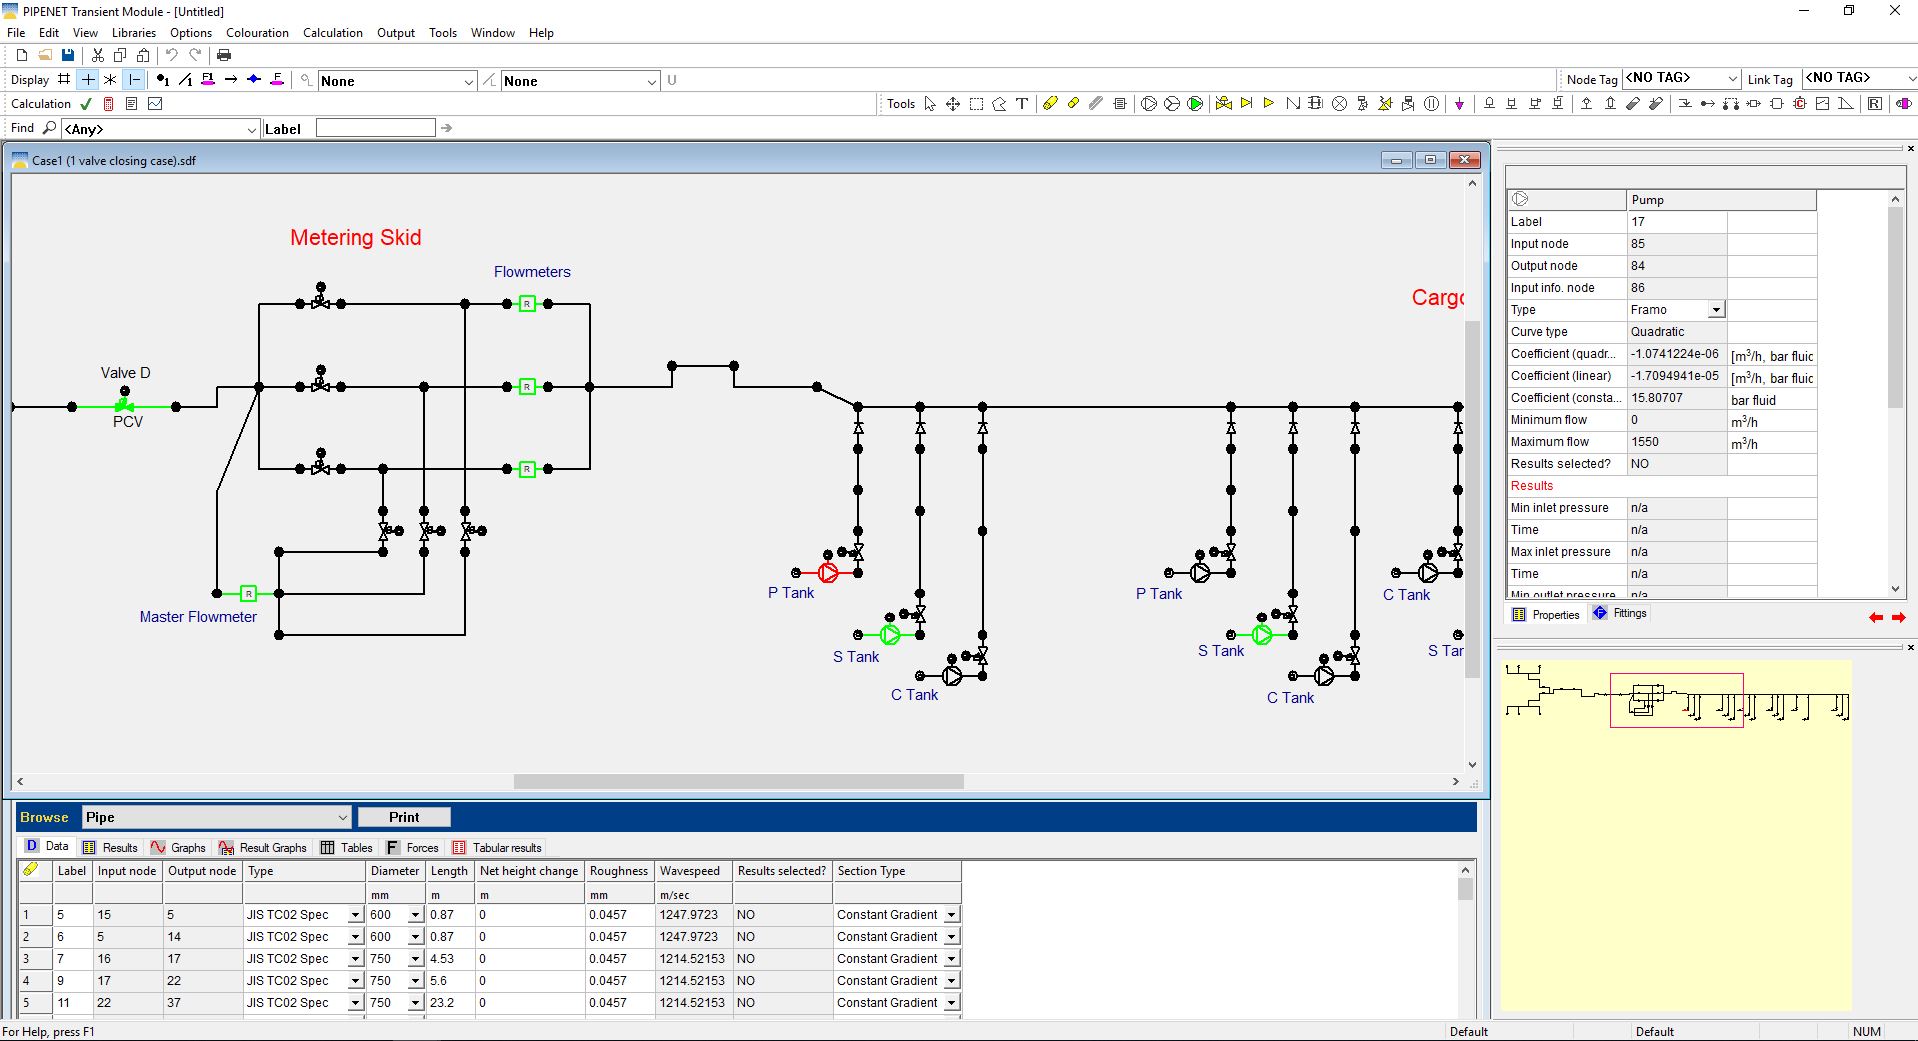Select the yellow pipe drawing tool
1918x1041 pixels.
(x=1050, y=103)
